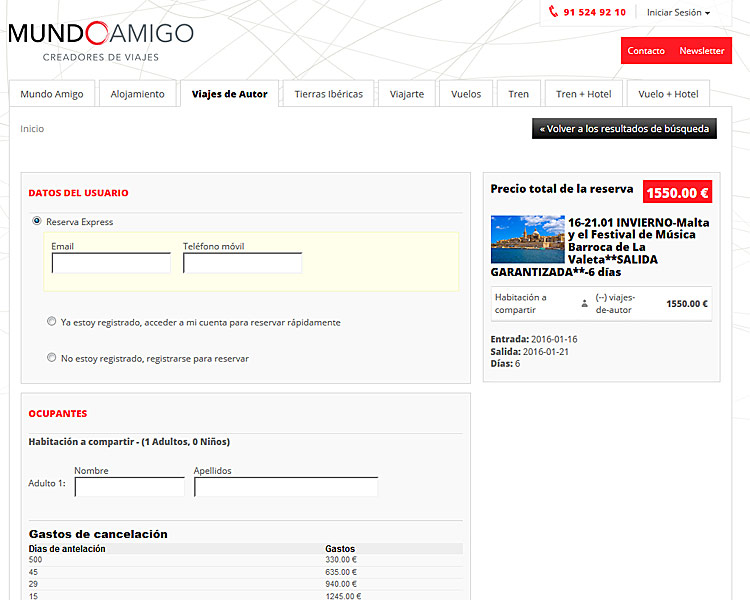Click the person icon in room summary

[585, 303]
